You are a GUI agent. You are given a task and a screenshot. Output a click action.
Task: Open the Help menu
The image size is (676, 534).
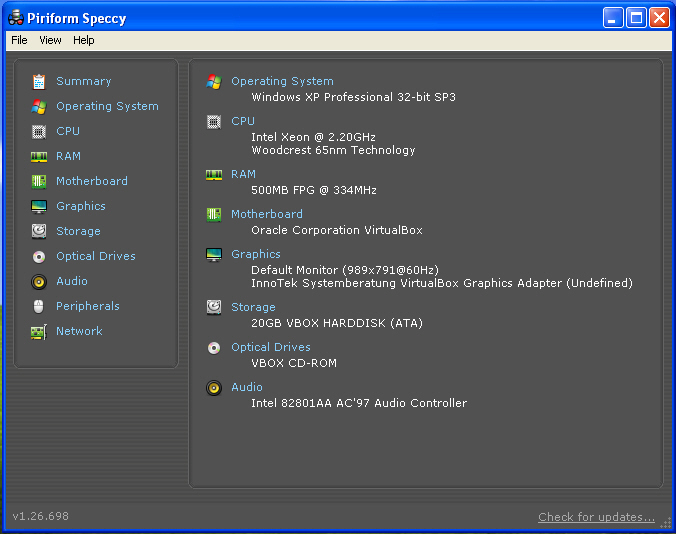[84, 40]
